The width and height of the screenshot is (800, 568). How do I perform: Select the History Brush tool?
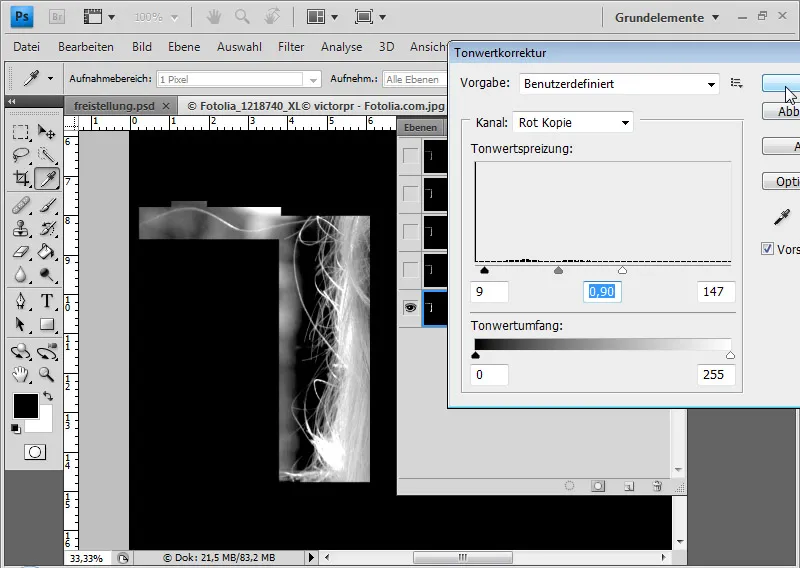point(47,228)
